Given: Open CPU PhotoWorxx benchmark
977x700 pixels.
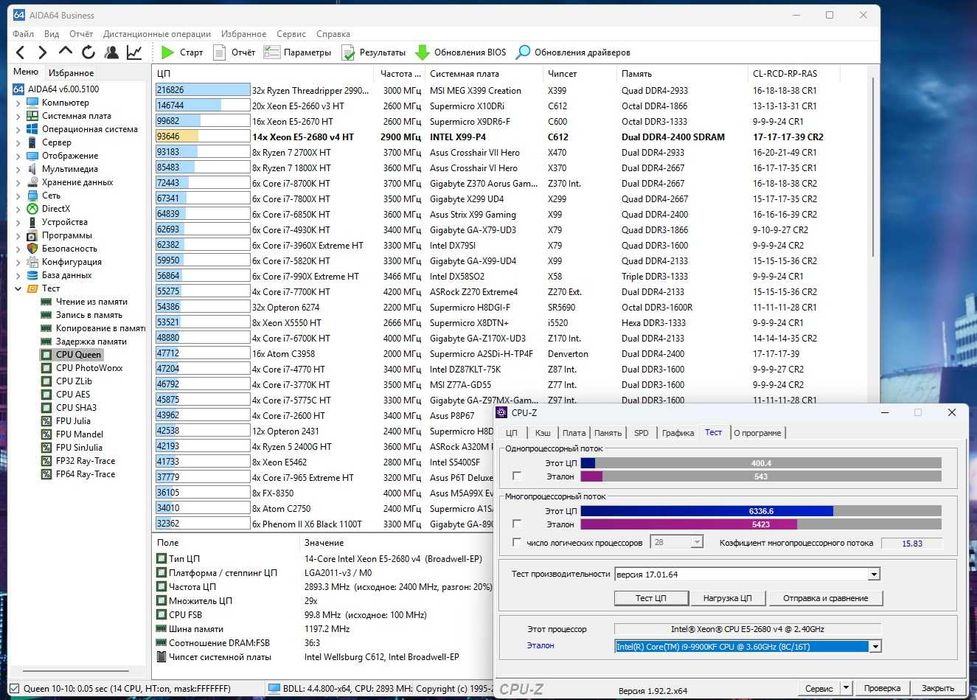Looking at the screenshot, I should (89, 368).
